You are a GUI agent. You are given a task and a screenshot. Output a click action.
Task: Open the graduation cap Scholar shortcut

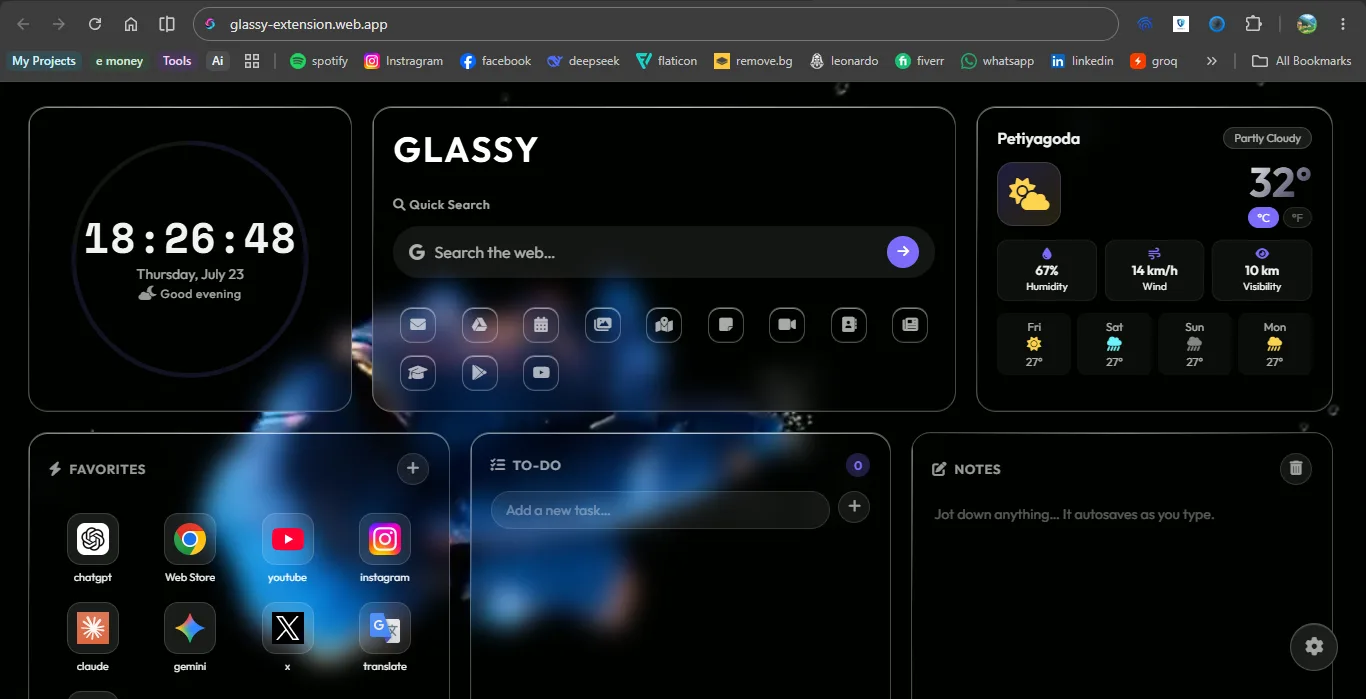click(418, 372)
